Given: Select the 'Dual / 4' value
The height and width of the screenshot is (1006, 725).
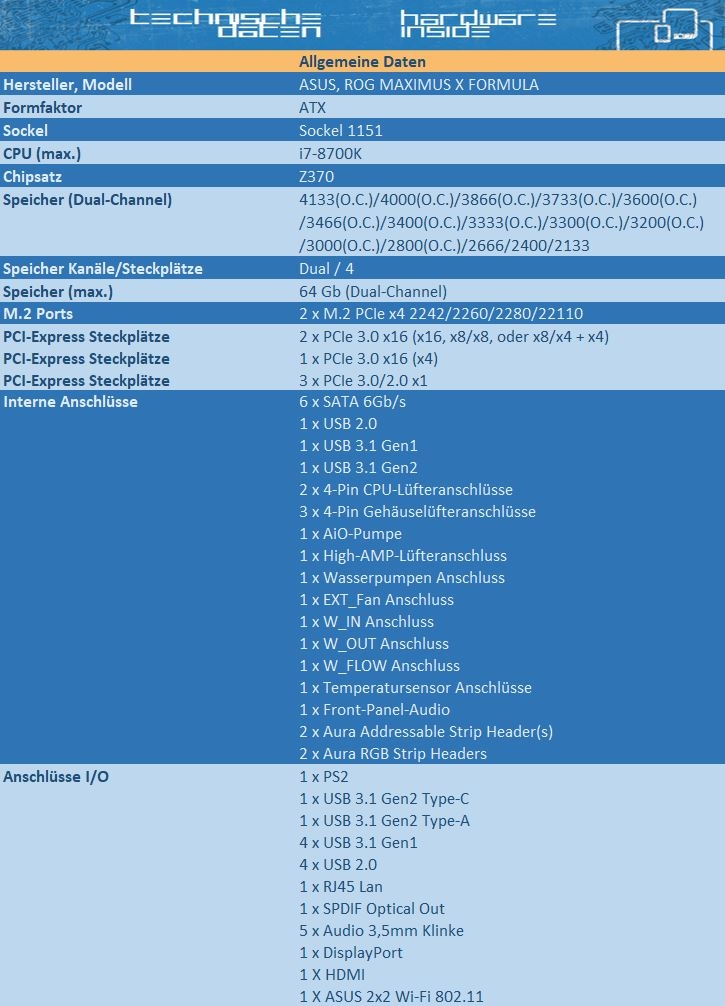Looking at the screenshot, I should [x=327, y=268].
